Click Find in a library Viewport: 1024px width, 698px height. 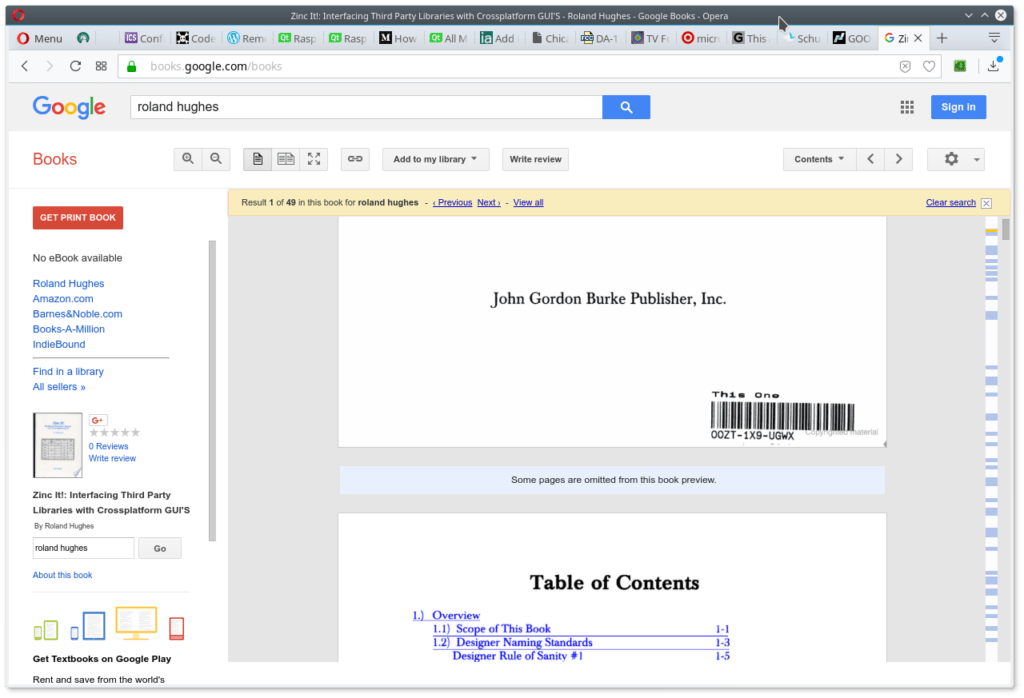[x=68, y=372]
